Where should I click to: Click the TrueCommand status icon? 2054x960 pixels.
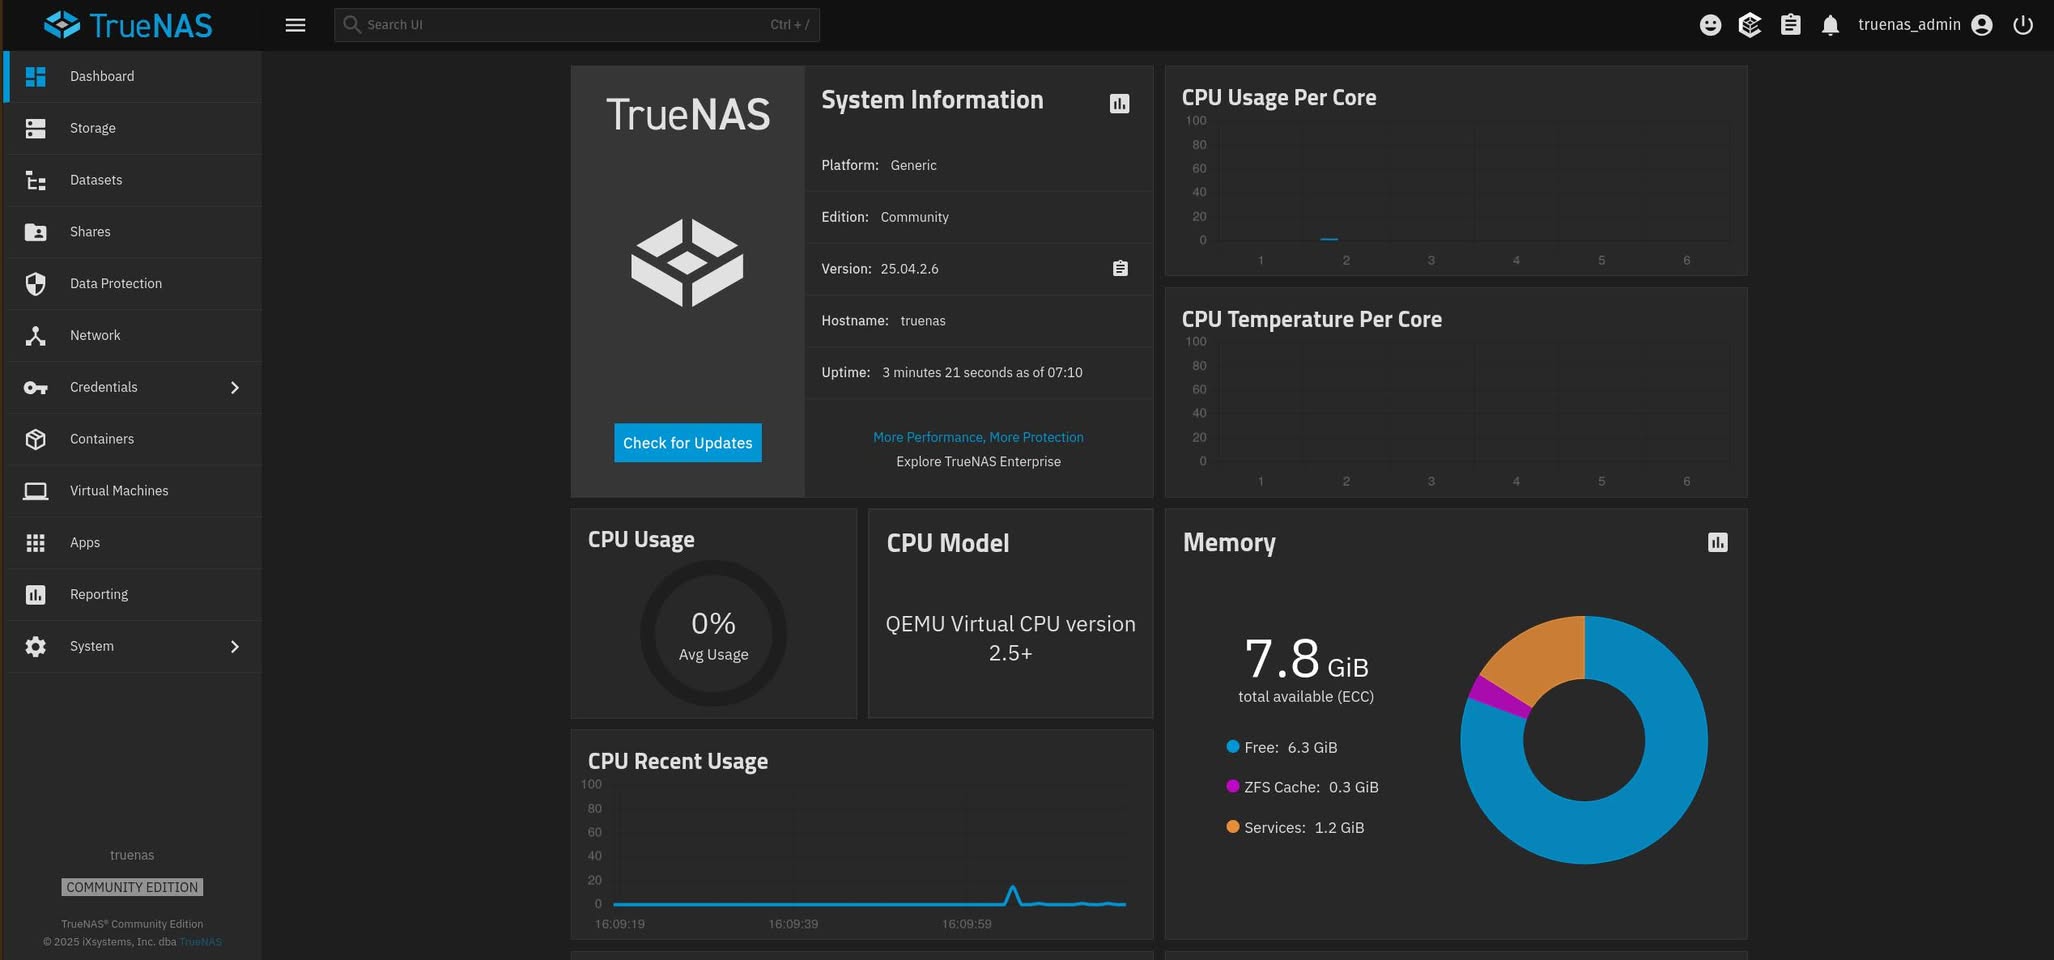coord(1750,25)
